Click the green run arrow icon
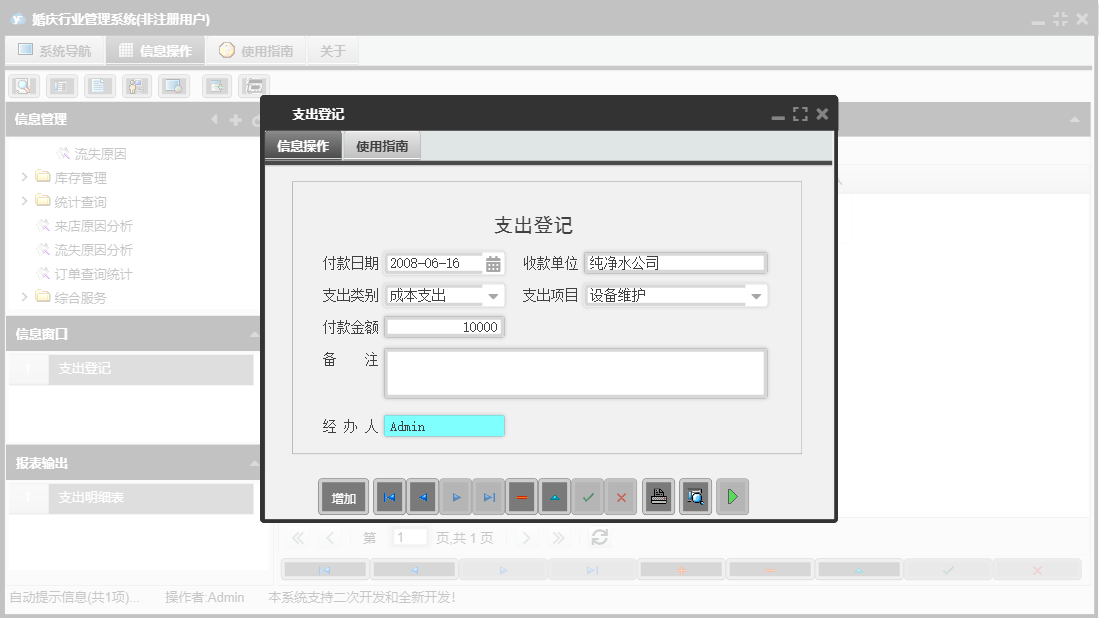Image resolution: width=1099 pixels, height=618 pixels. (x=732, y=496)
